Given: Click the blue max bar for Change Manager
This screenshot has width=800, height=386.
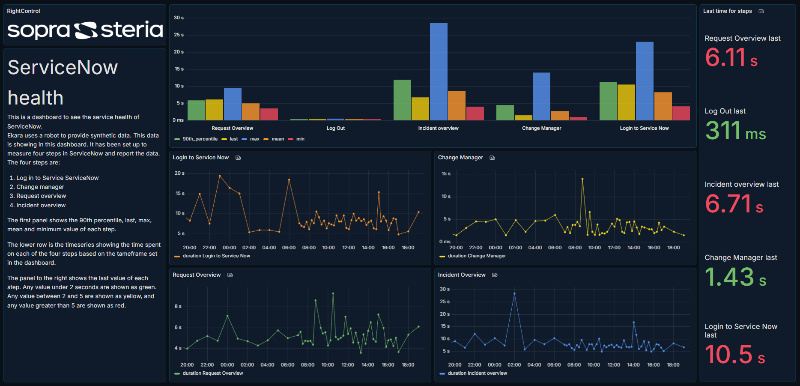Looking at the screenshot, I should click(x=541, y=96).
